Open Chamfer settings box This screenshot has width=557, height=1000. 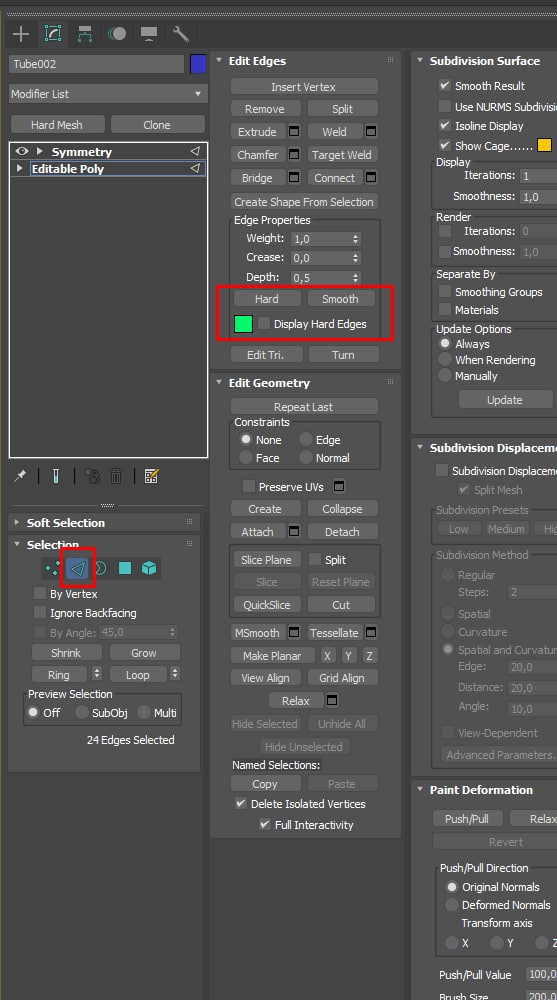click(294, 154)
